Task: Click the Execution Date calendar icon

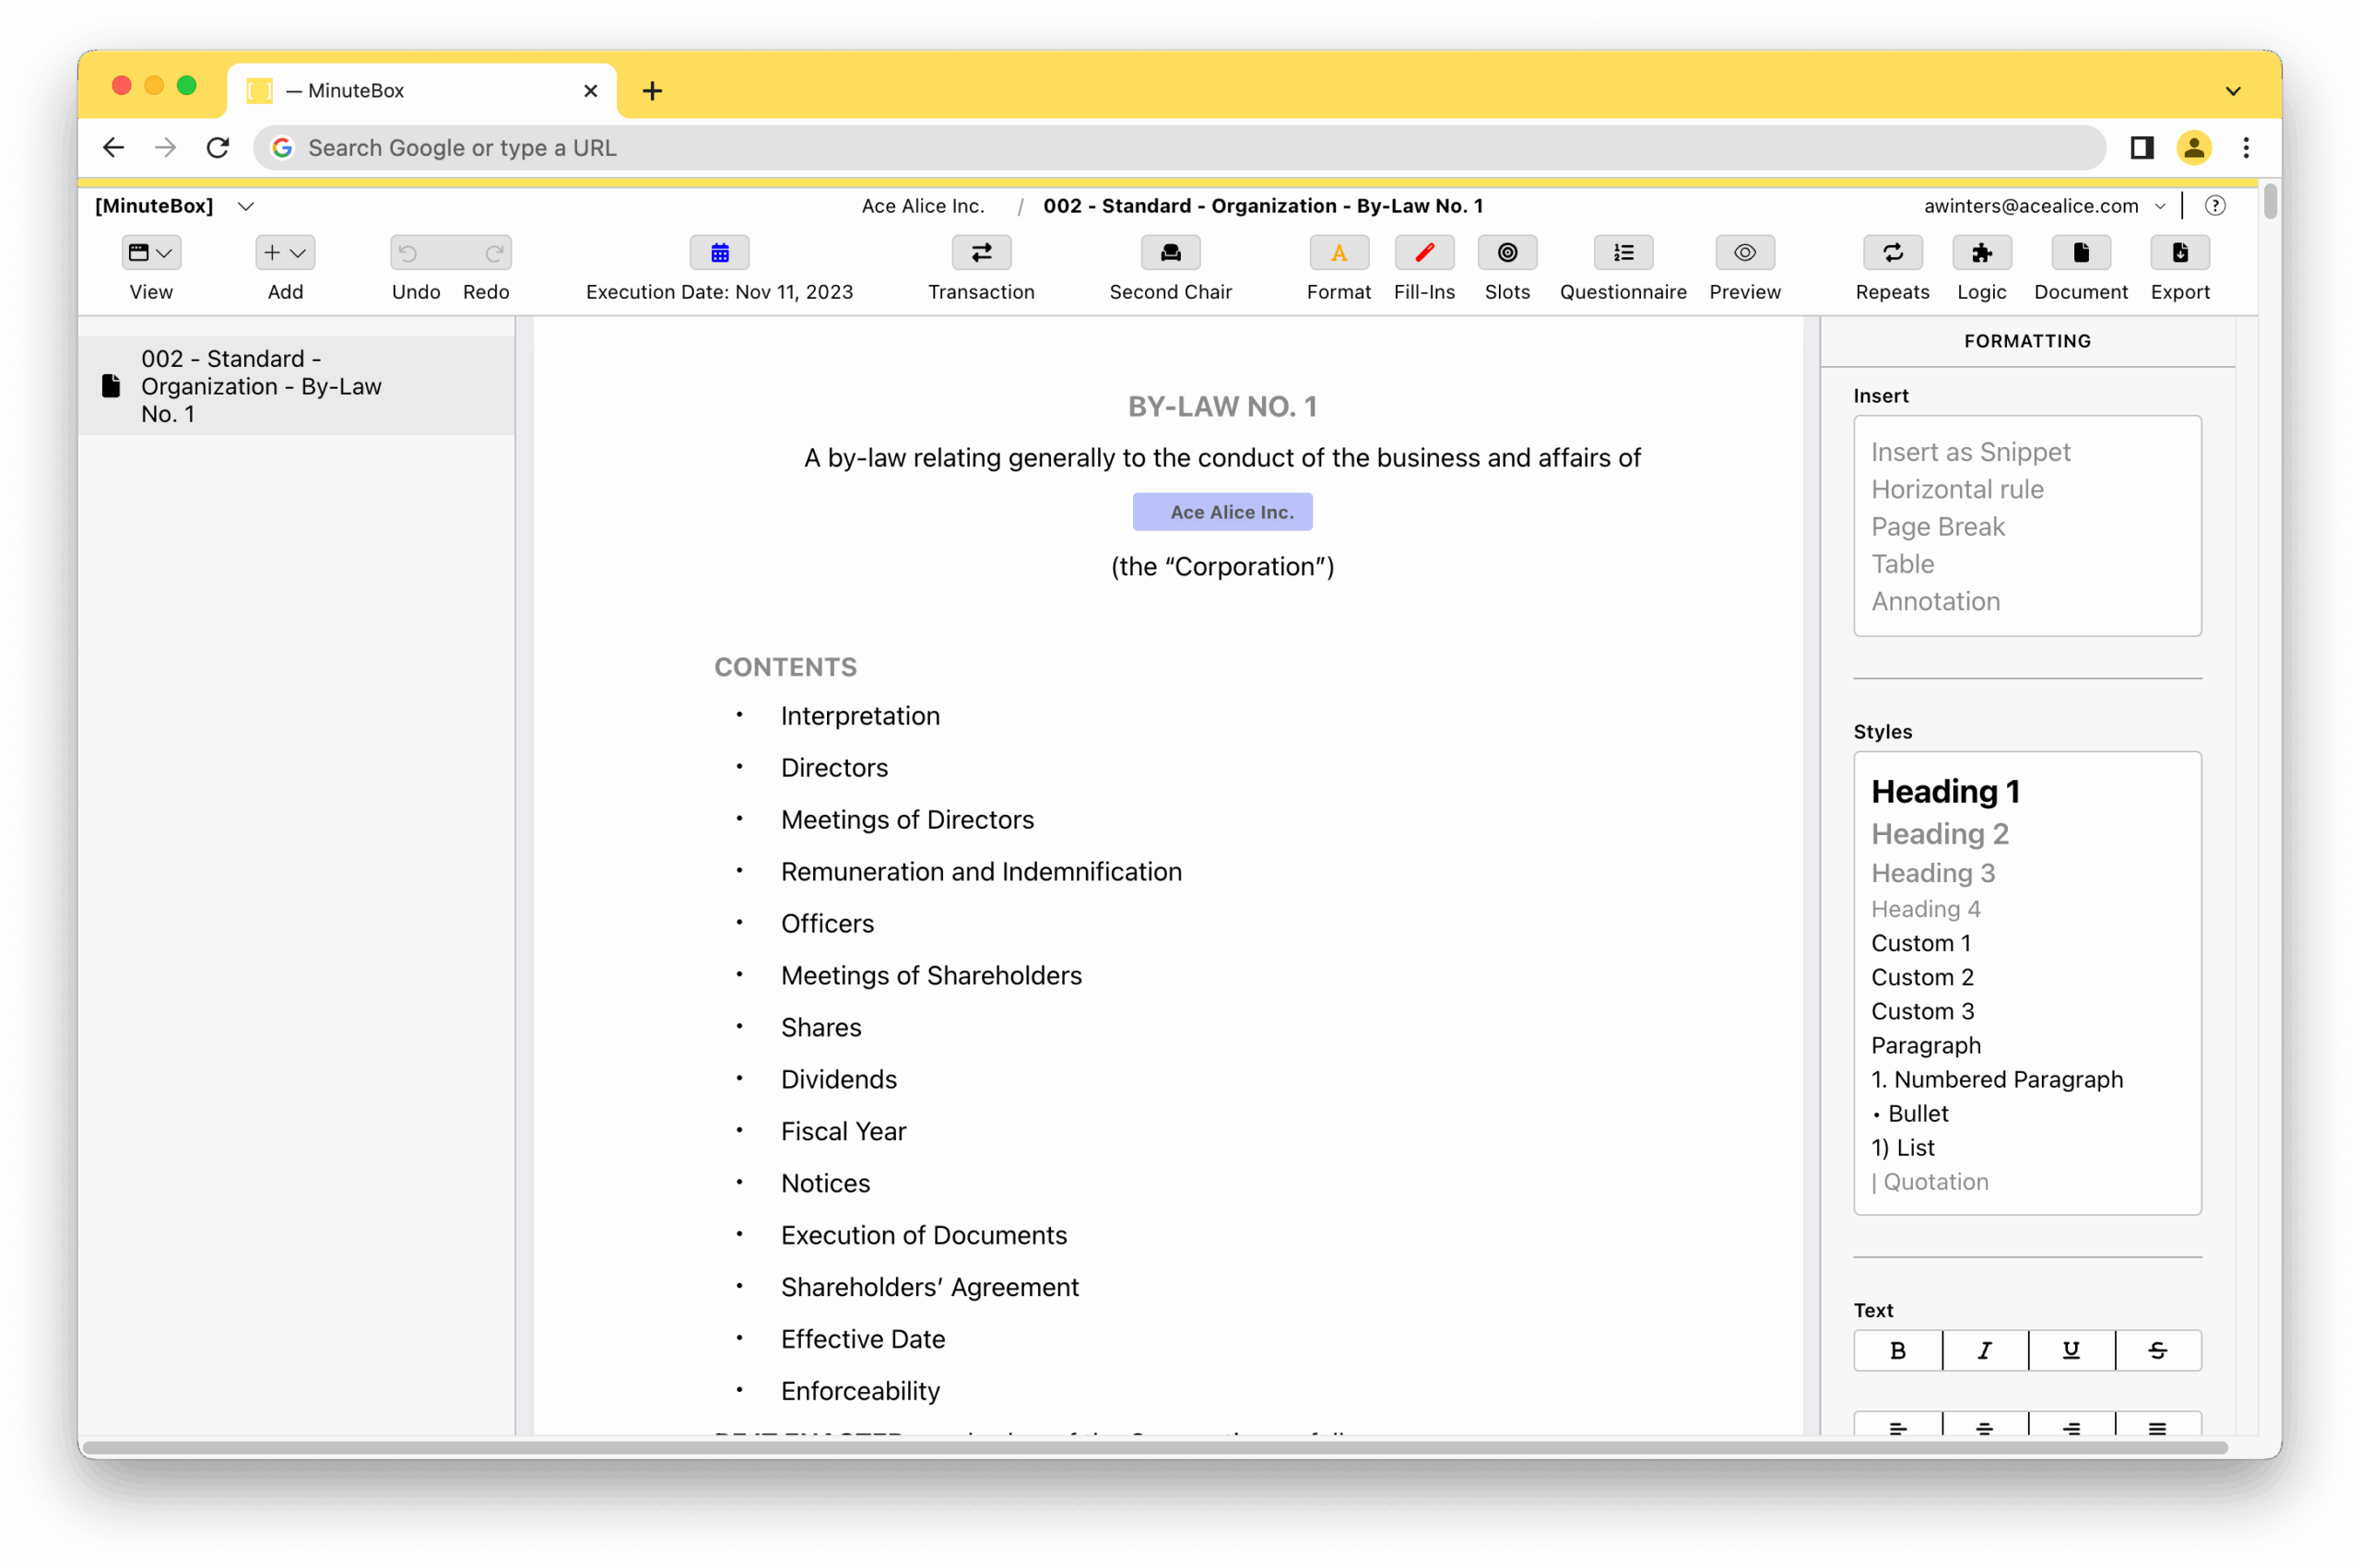Action: 719,253
